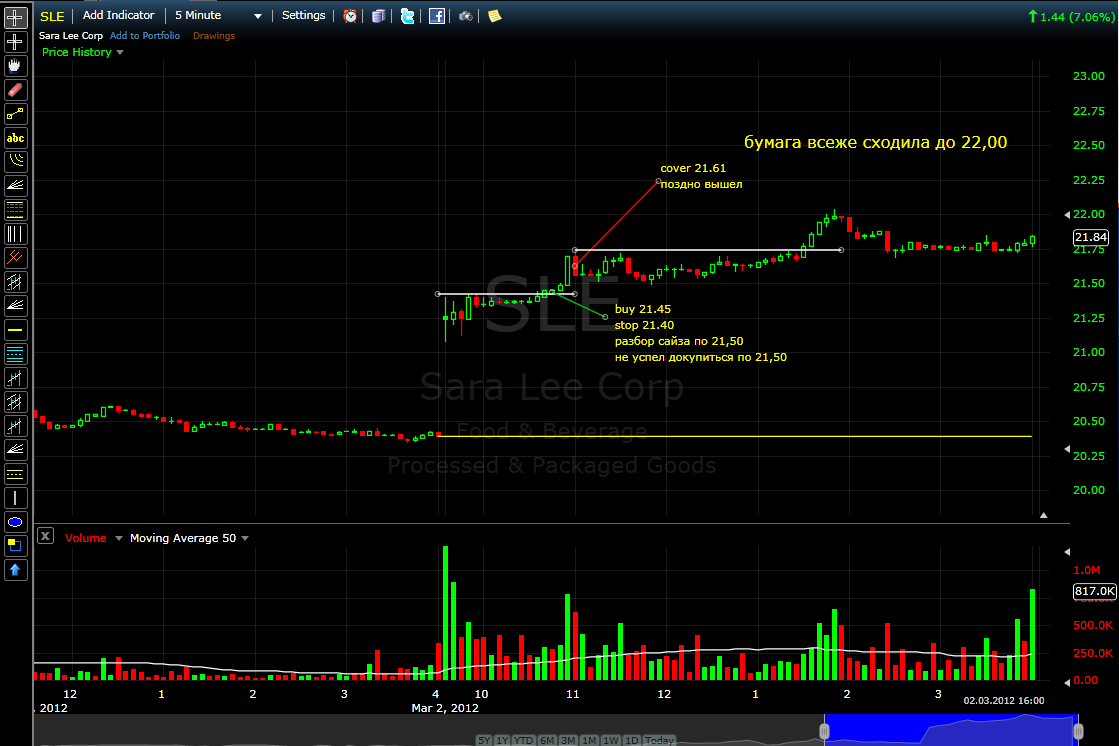The image size is (1119, 746).
Task: Choose the yellow arcs drawing tool
Action: 15,162
